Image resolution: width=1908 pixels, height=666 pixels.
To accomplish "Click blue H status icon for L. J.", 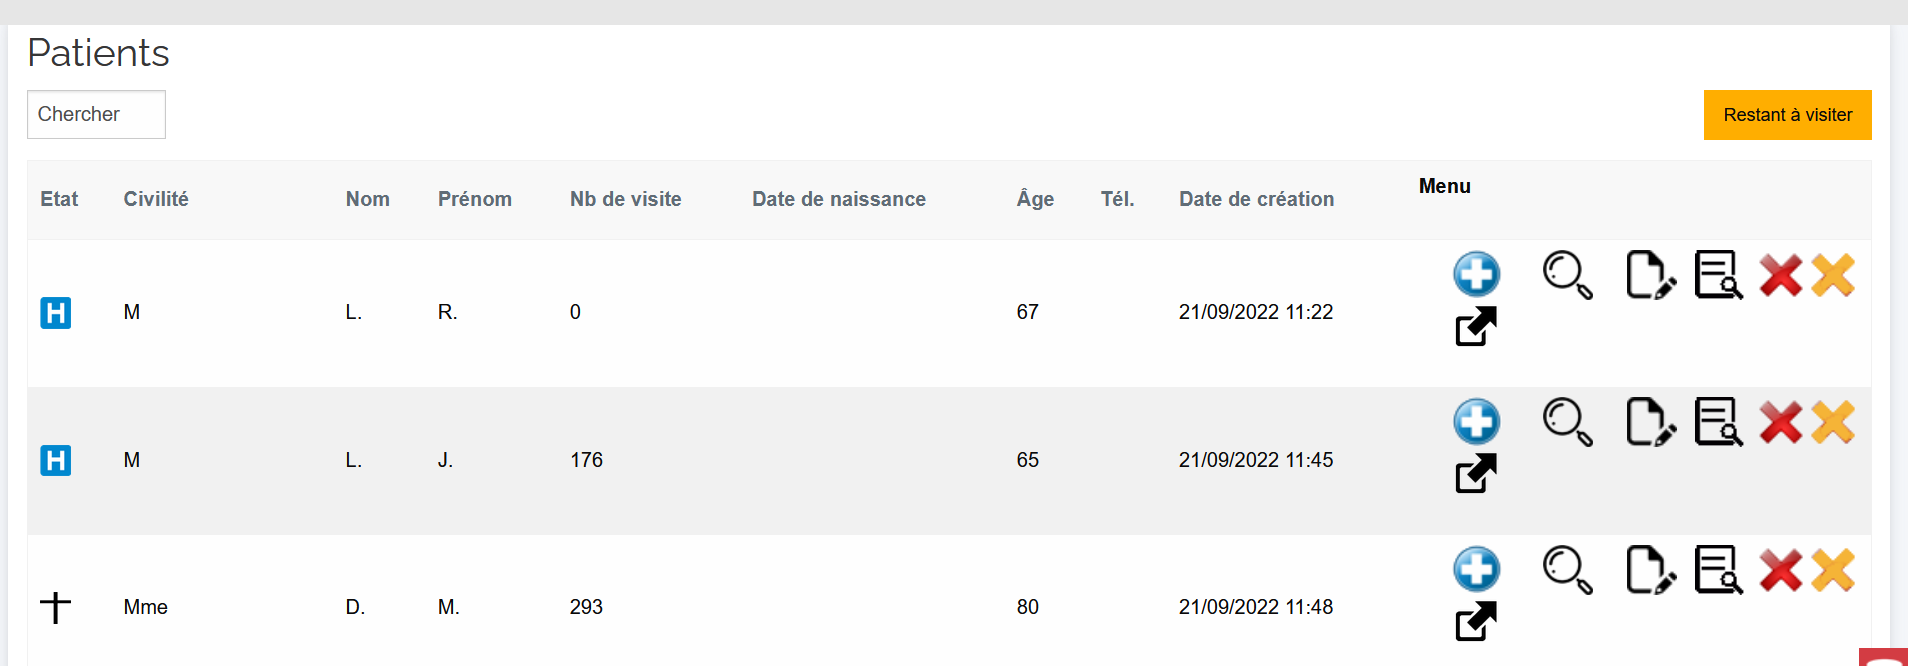I will click(56, 460).
